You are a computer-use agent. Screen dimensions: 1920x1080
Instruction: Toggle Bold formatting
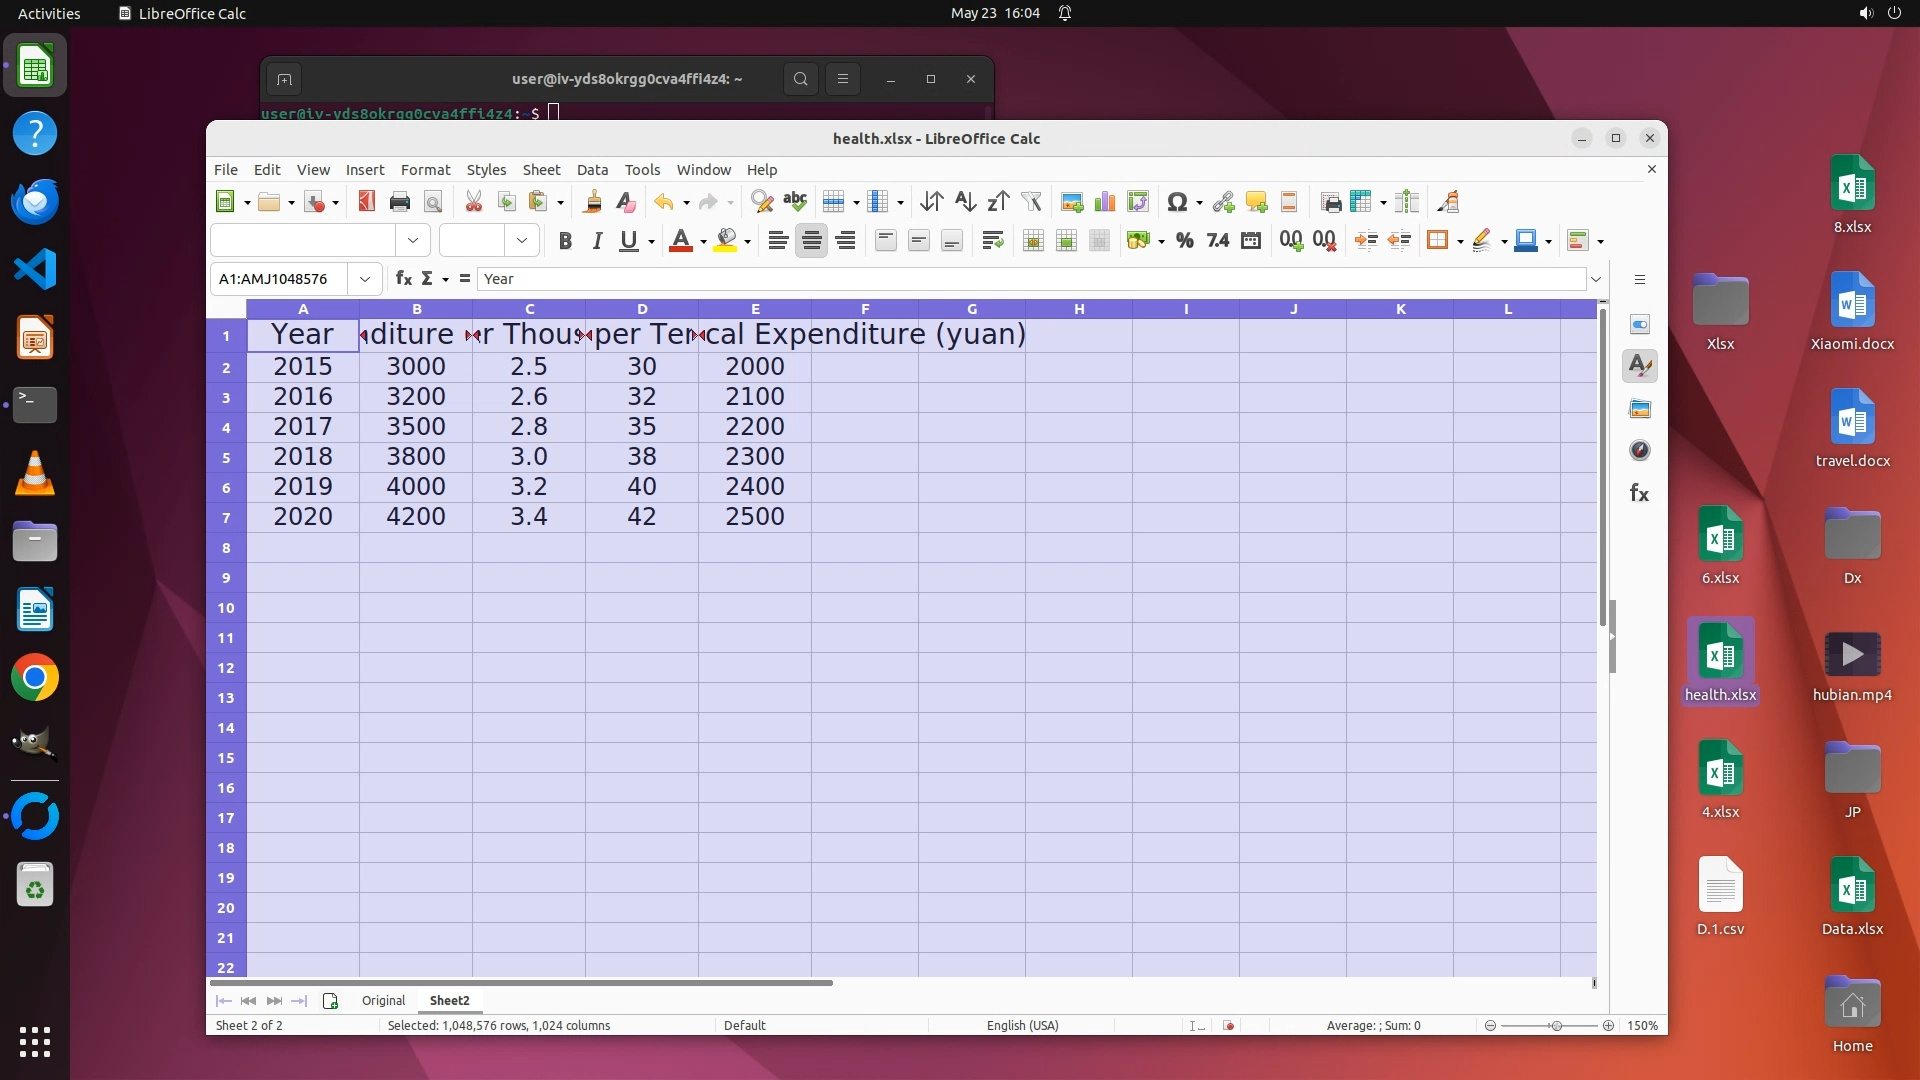tap(565, 240)
